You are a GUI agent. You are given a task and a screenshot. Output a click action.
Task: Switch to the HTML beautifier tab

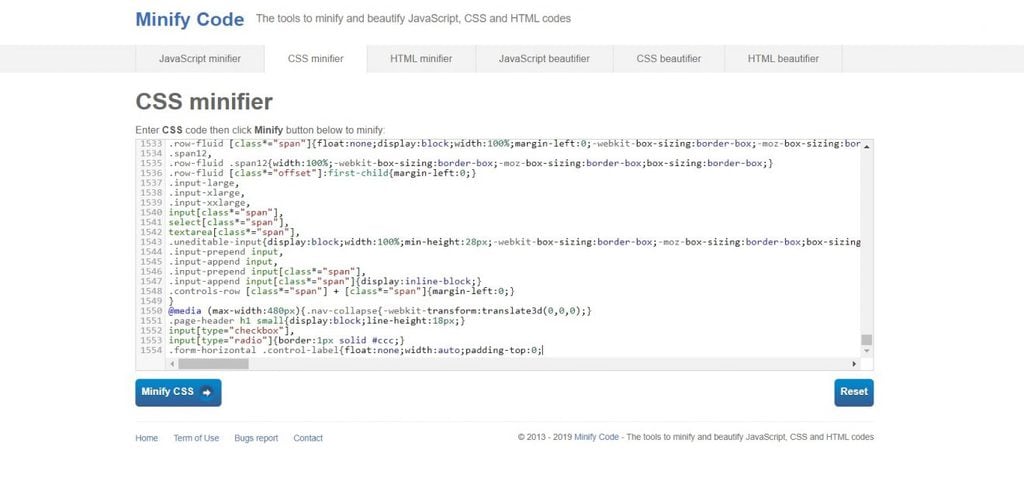pyautogui.click(x=783, y=59)
